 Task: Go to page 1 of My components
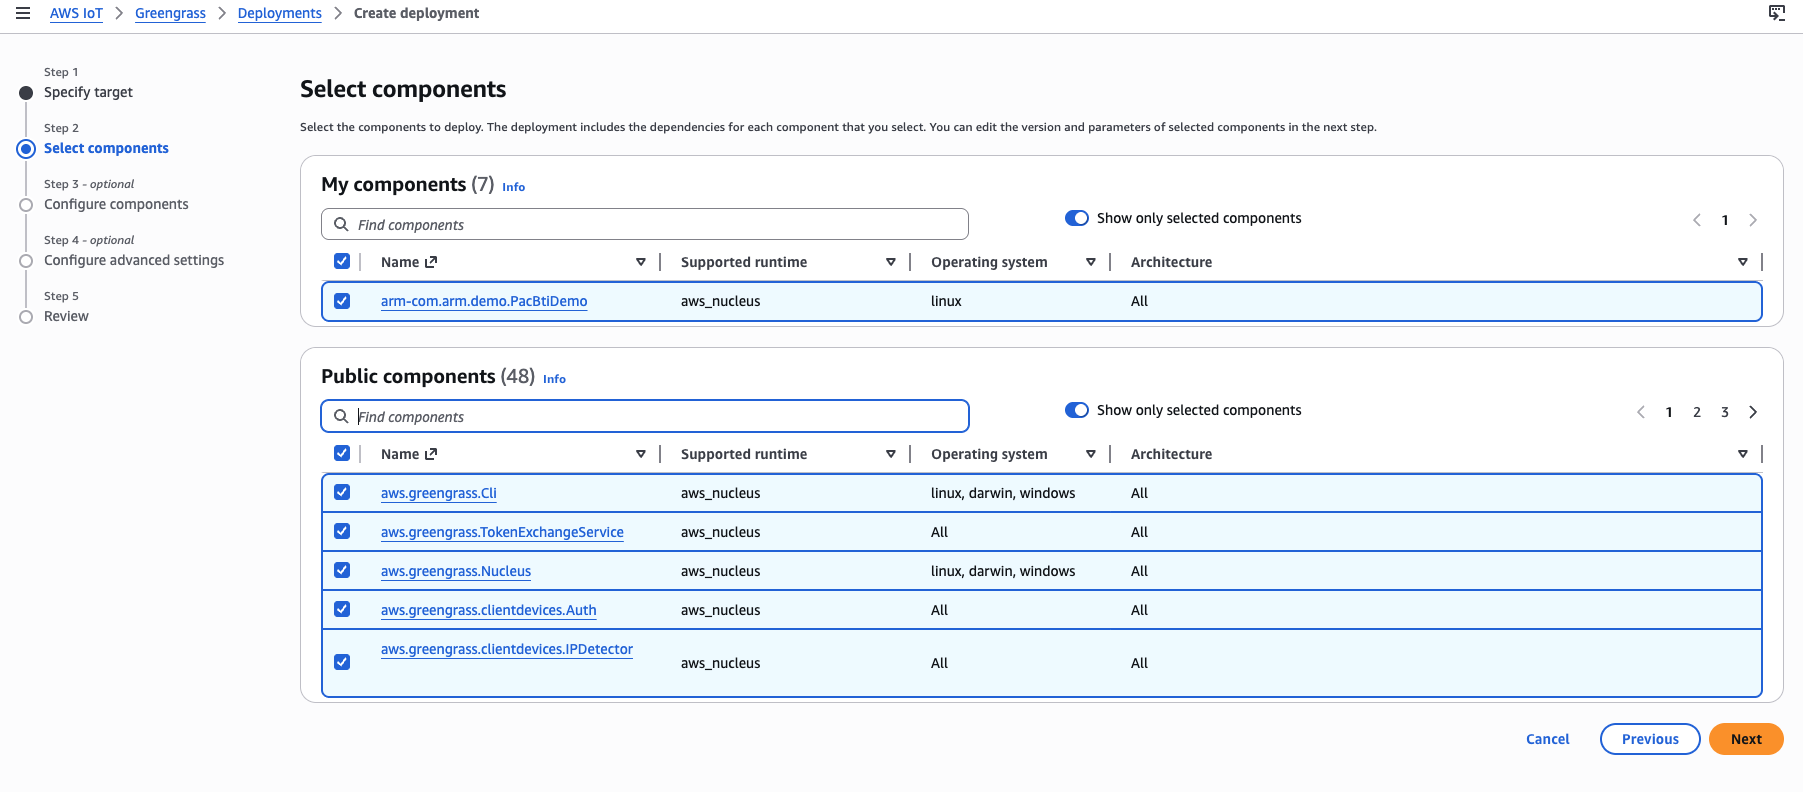(1725, 220)
